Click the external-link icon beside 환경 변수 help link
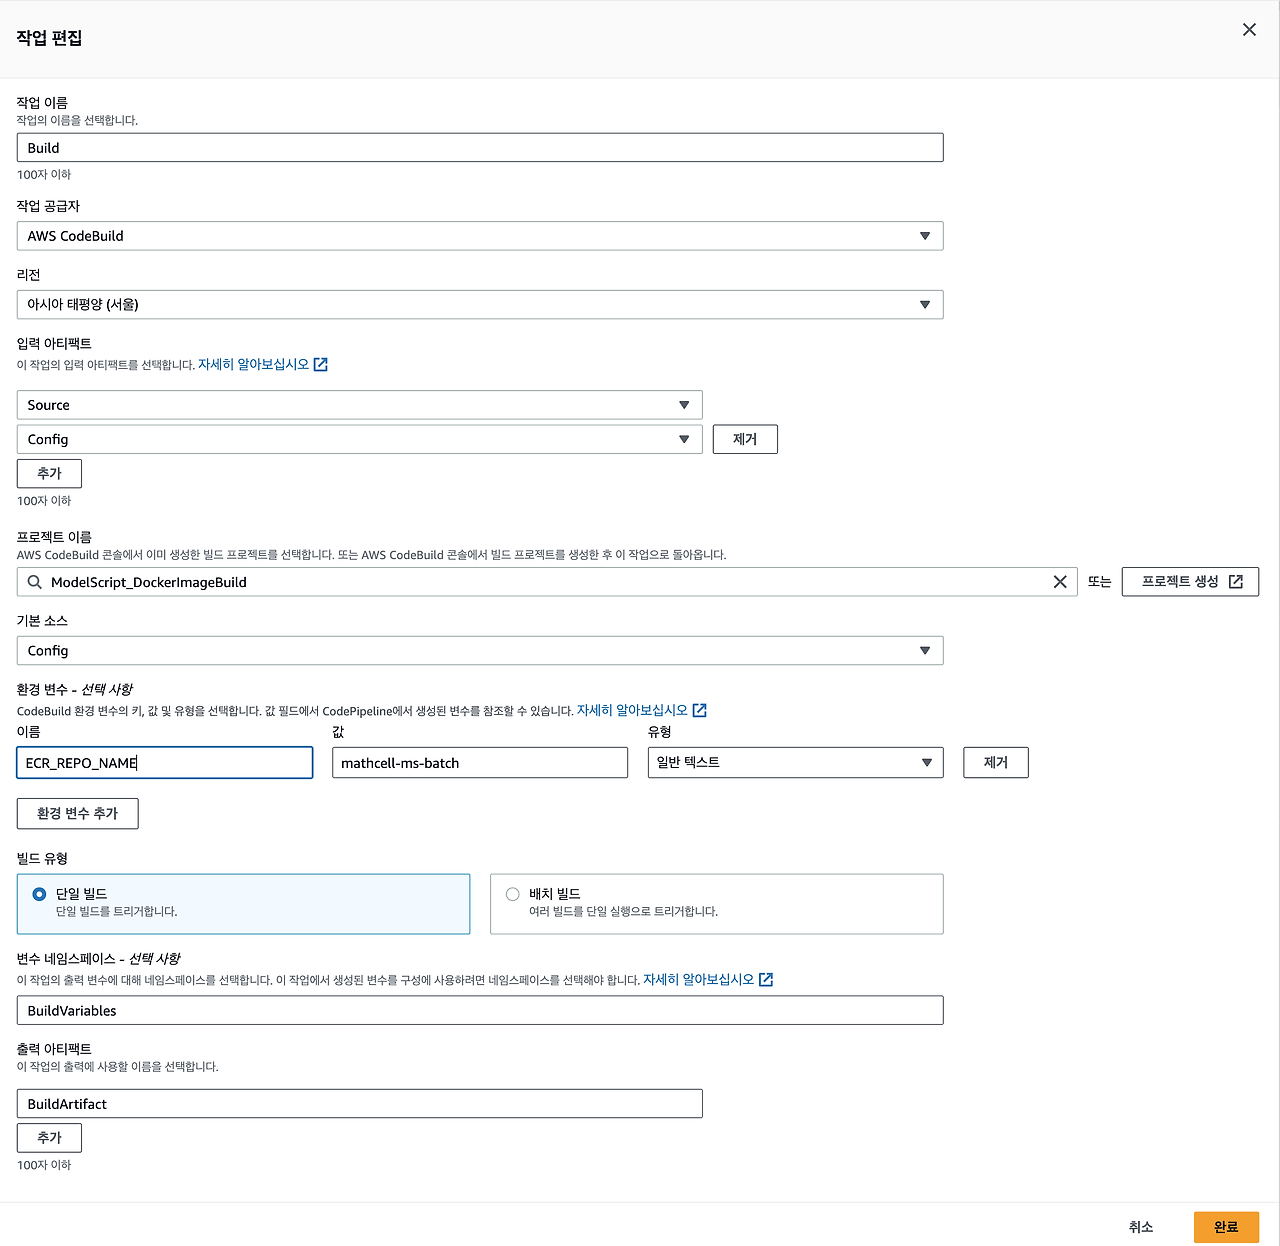This screenshot has width=1280, height=1246. point(700,711)
